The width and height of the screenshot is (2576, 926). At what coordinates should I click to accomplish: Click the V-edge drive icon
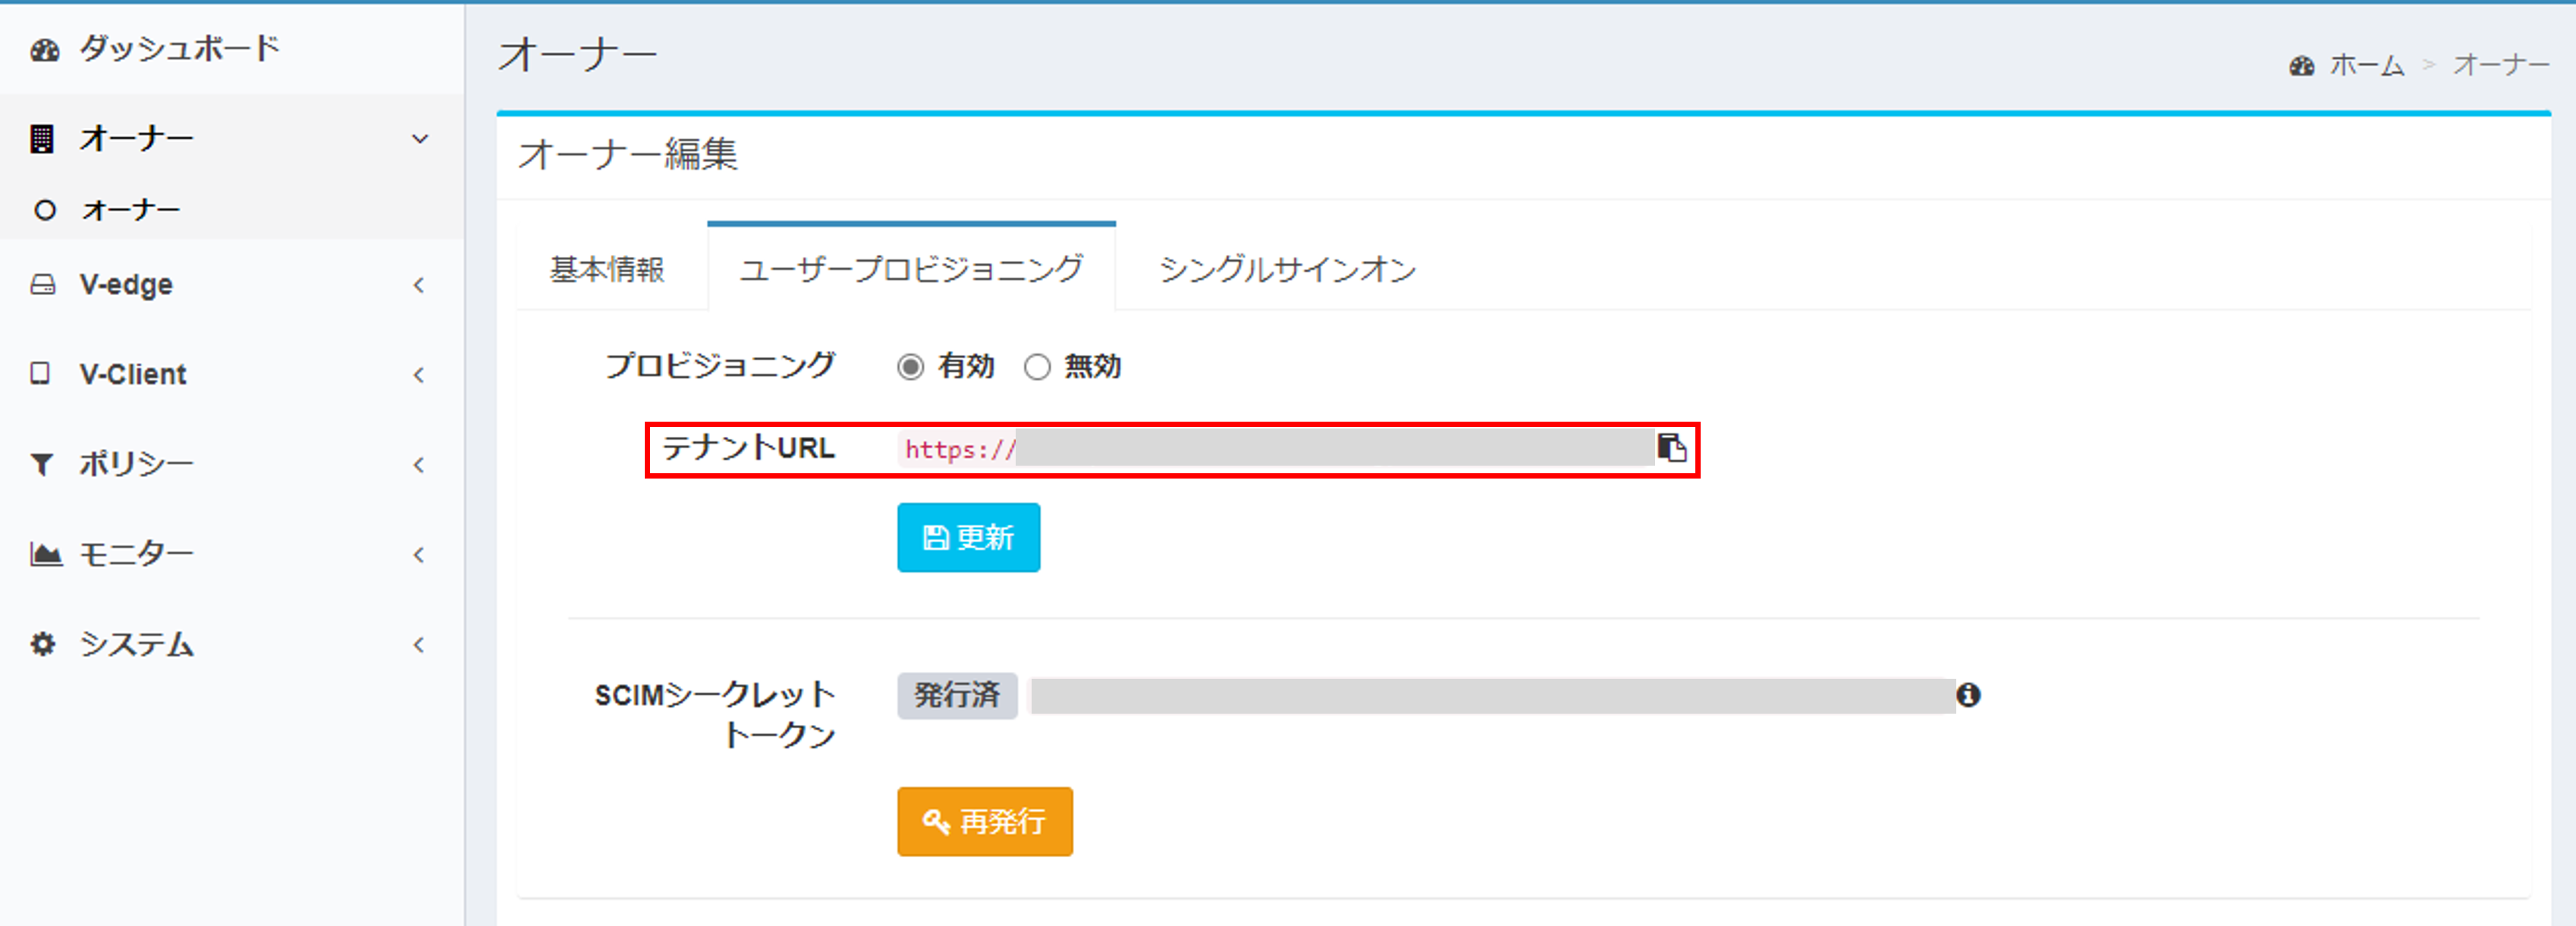point(43,285)
